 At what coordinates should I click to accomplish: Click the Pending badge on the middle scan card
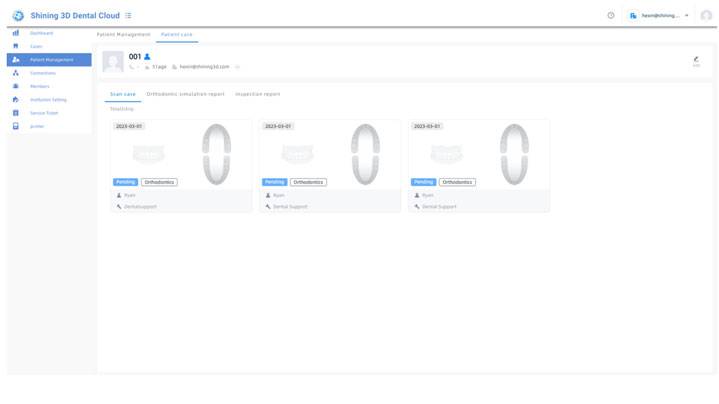pos(274,182)
